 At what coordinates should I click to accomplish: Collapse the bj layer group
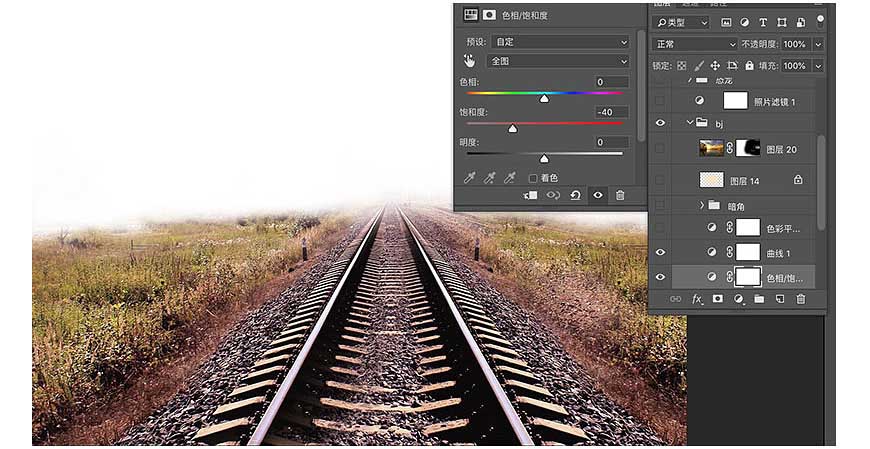point(690,122)
